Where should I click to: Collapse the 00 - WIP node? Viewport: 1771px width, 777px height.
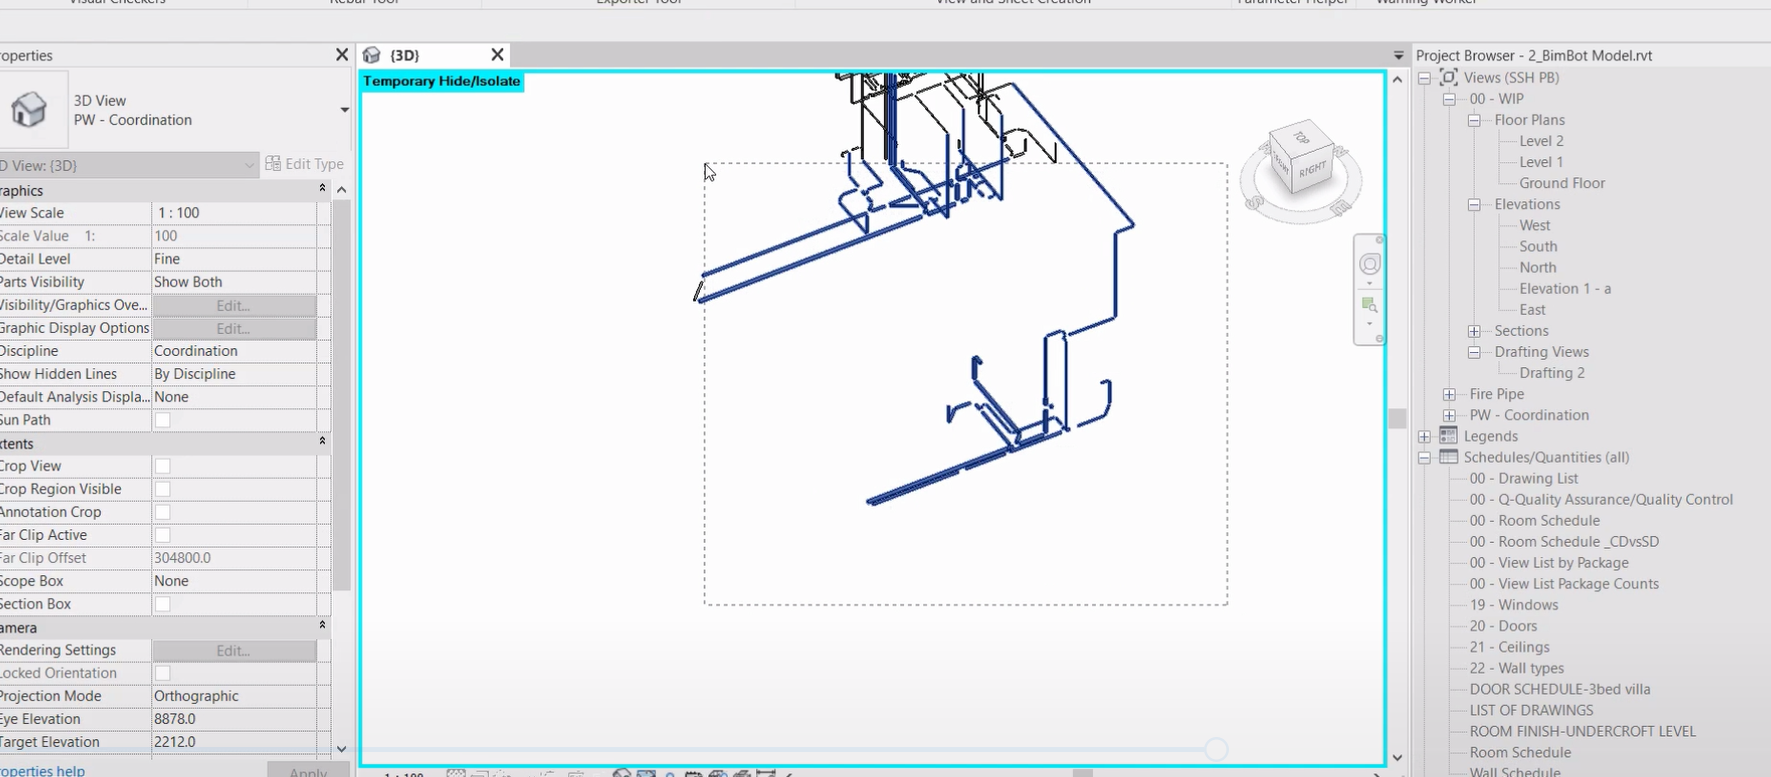coord(1449,99)
